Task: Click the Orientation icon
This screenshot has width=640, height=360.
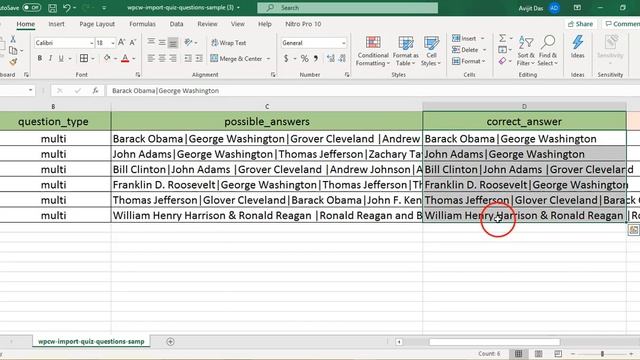Action: [189, 42]
